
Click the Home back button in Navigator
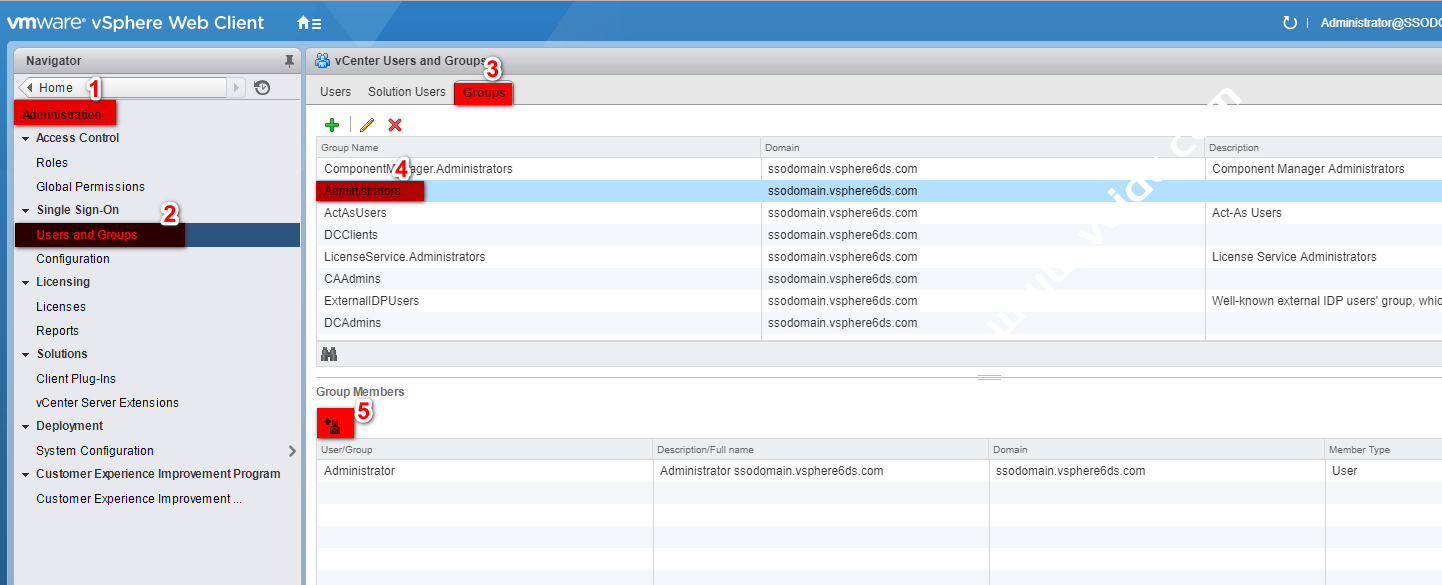click(55, 88)
